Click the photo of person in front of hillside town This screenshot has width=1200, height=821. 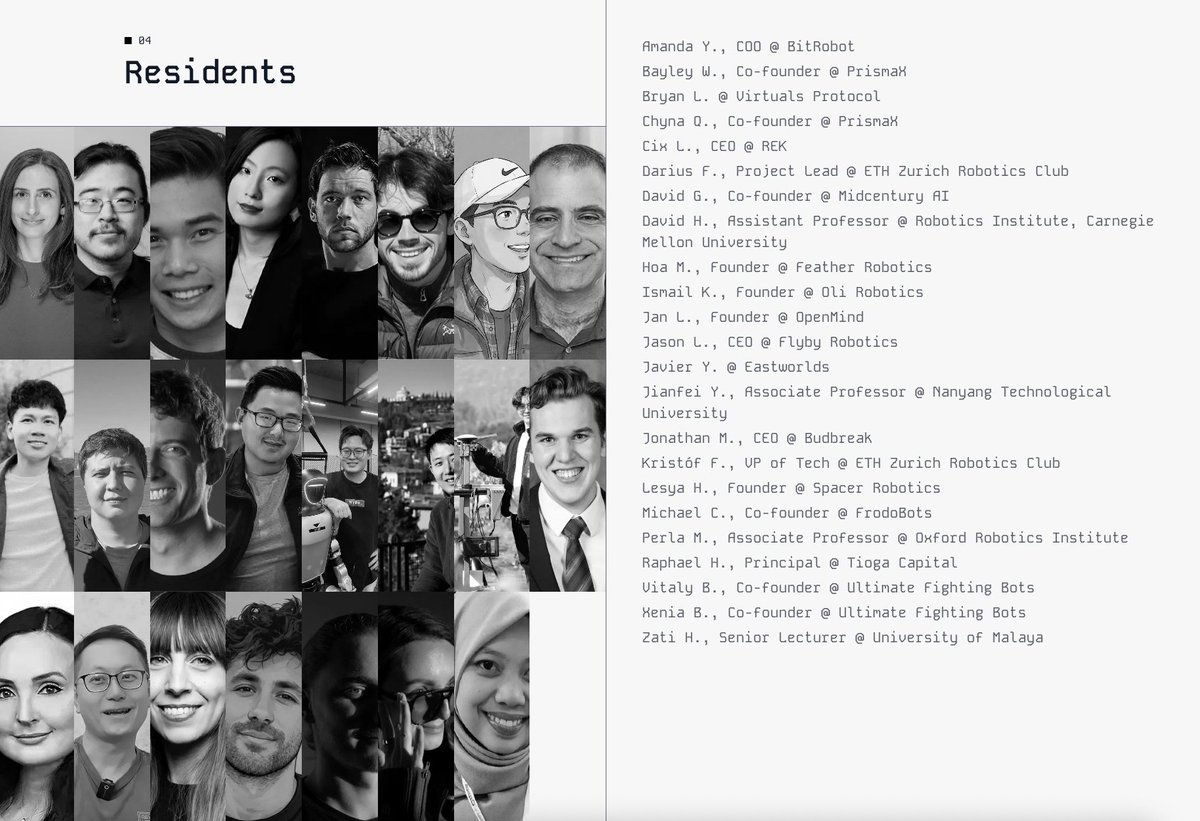click(415, 475)
